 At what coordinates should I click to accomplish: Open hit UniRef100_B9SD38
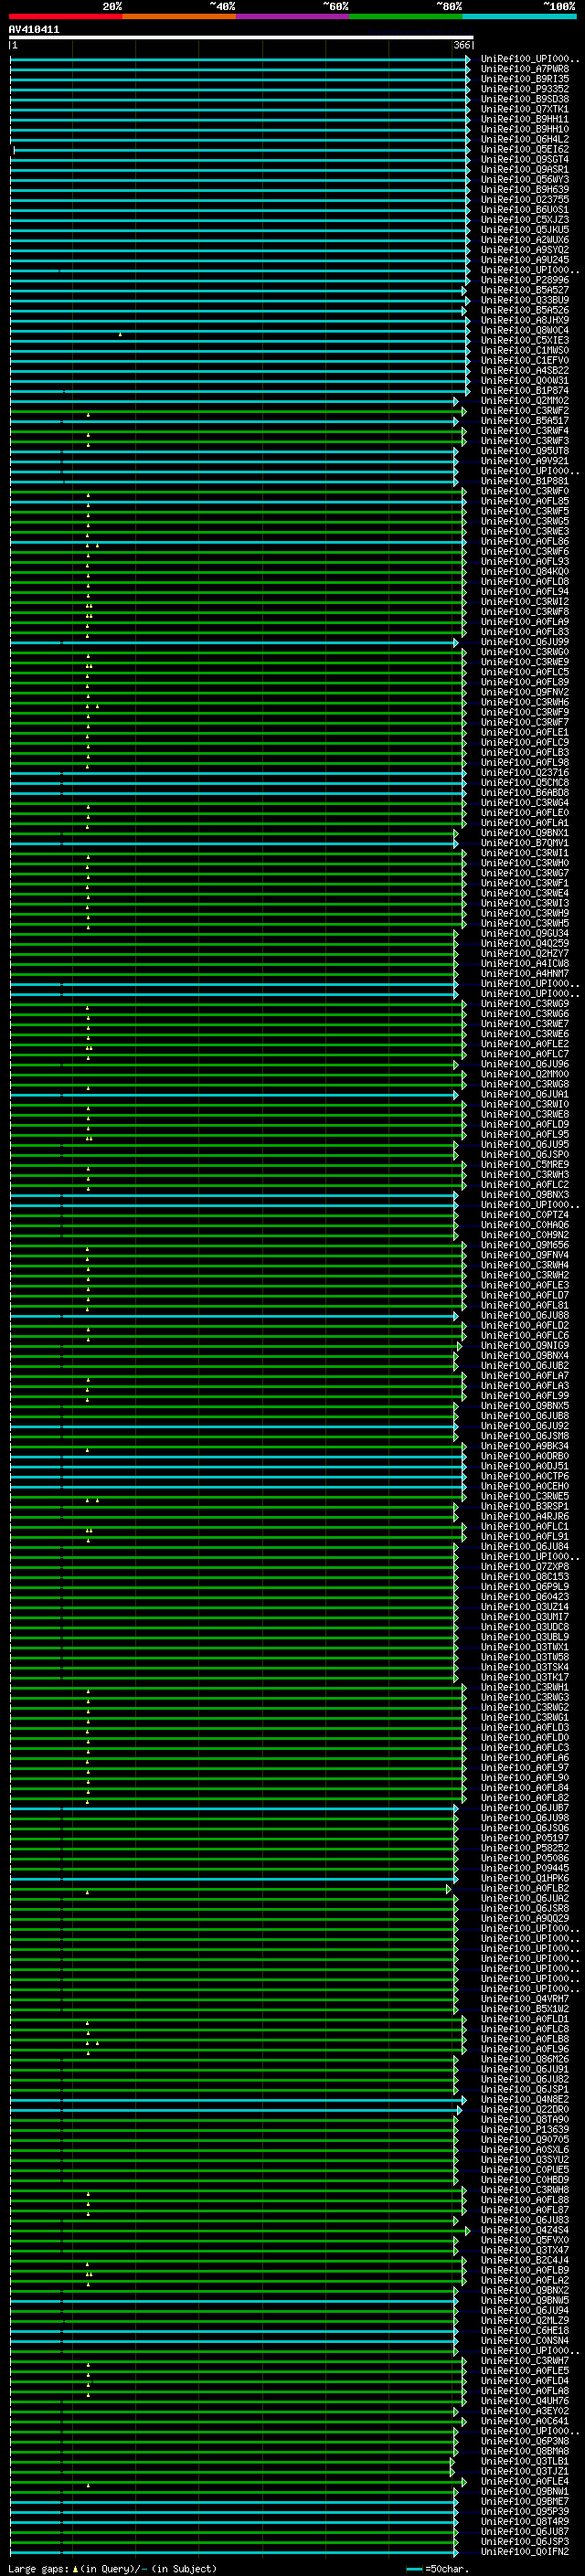[525, 99]
